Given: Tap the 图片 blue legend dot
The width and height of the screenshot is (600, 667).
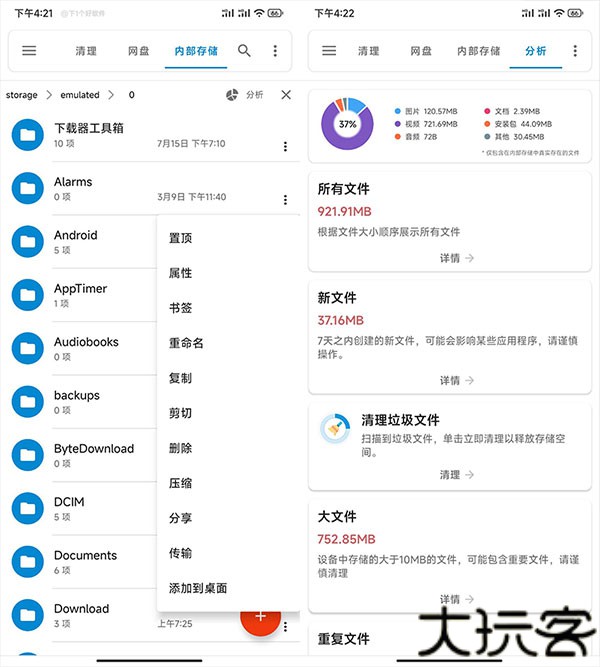Looking at the screenshot, I should pos(397,111).
